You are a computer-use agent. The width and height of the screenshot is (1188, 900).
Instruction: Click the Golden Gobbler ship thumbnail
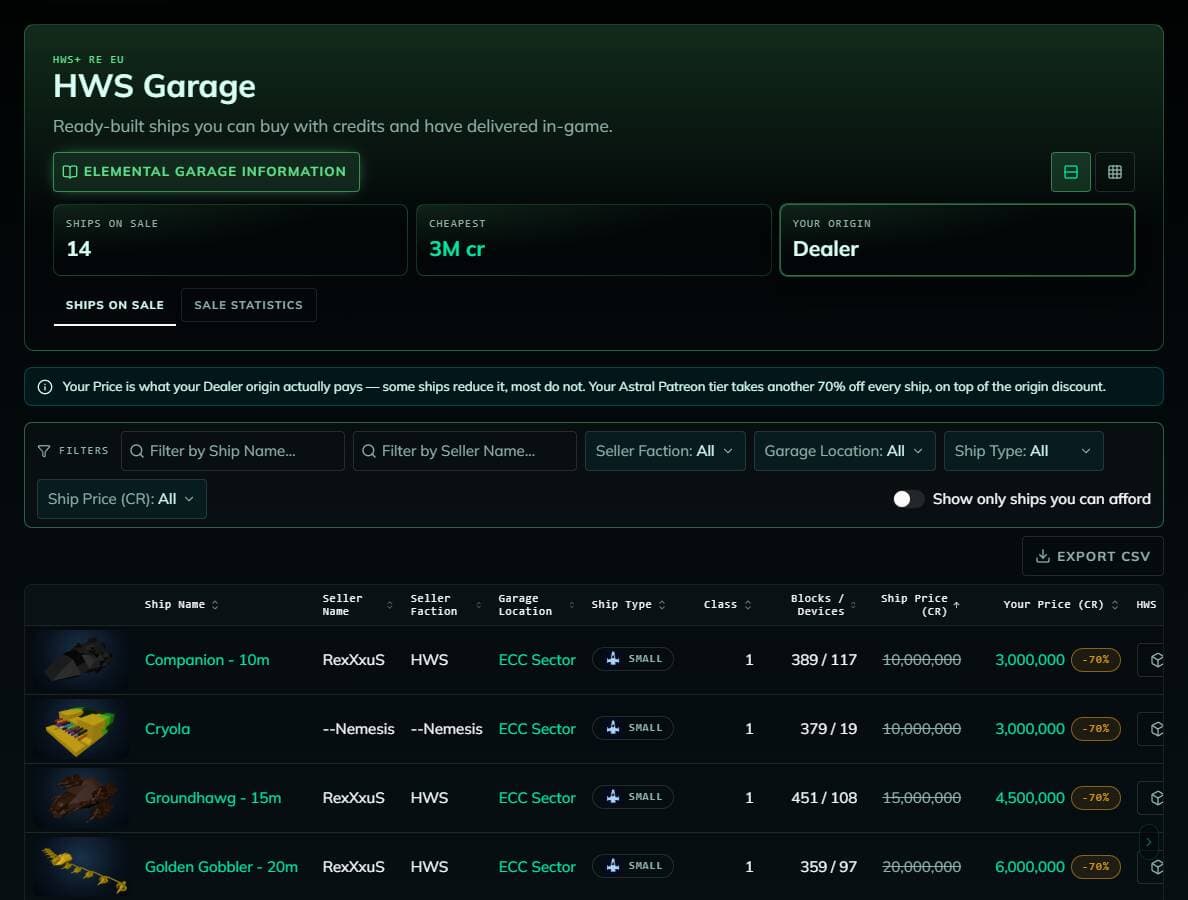point(82,867)
